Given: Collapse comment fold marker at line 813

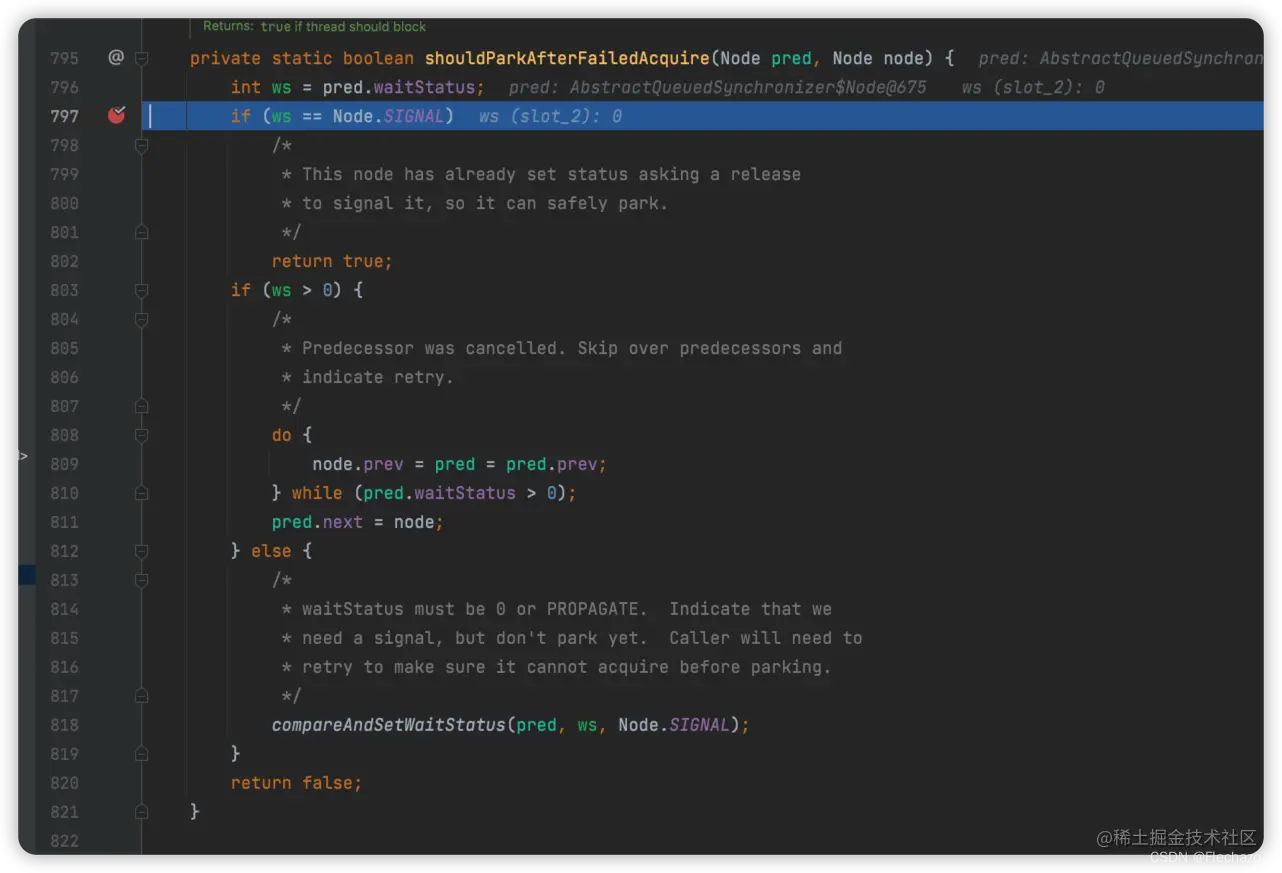Looking at the screenshot, I should click(x=141, y=580).
